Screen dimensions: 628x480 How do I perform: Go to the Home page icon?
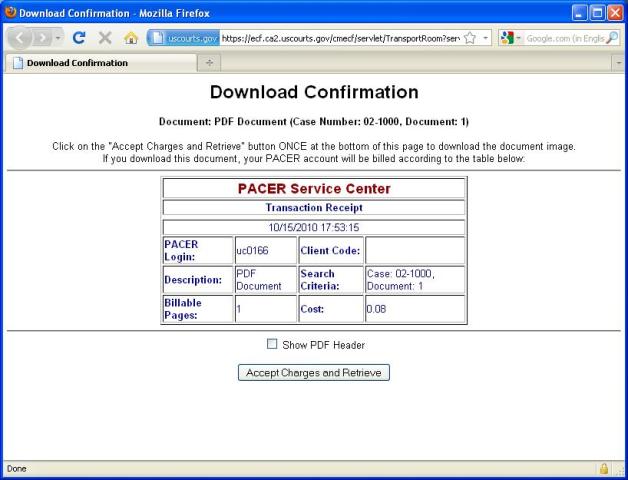pos(131,38)
